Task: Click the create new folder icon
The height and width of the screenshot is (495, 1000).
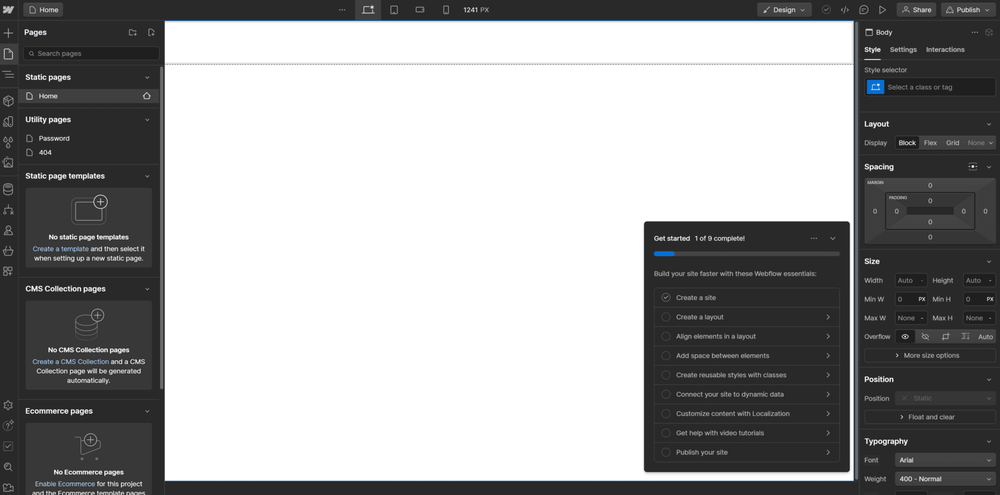Action: pos(132,33)
